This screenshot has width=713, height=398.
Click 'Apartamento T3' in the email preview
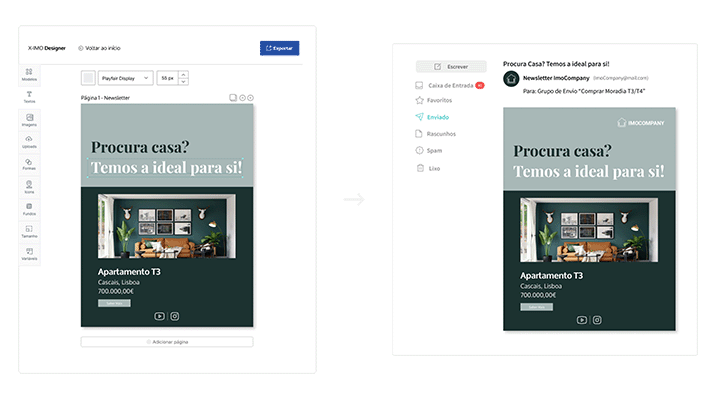[x=552, y=275]
